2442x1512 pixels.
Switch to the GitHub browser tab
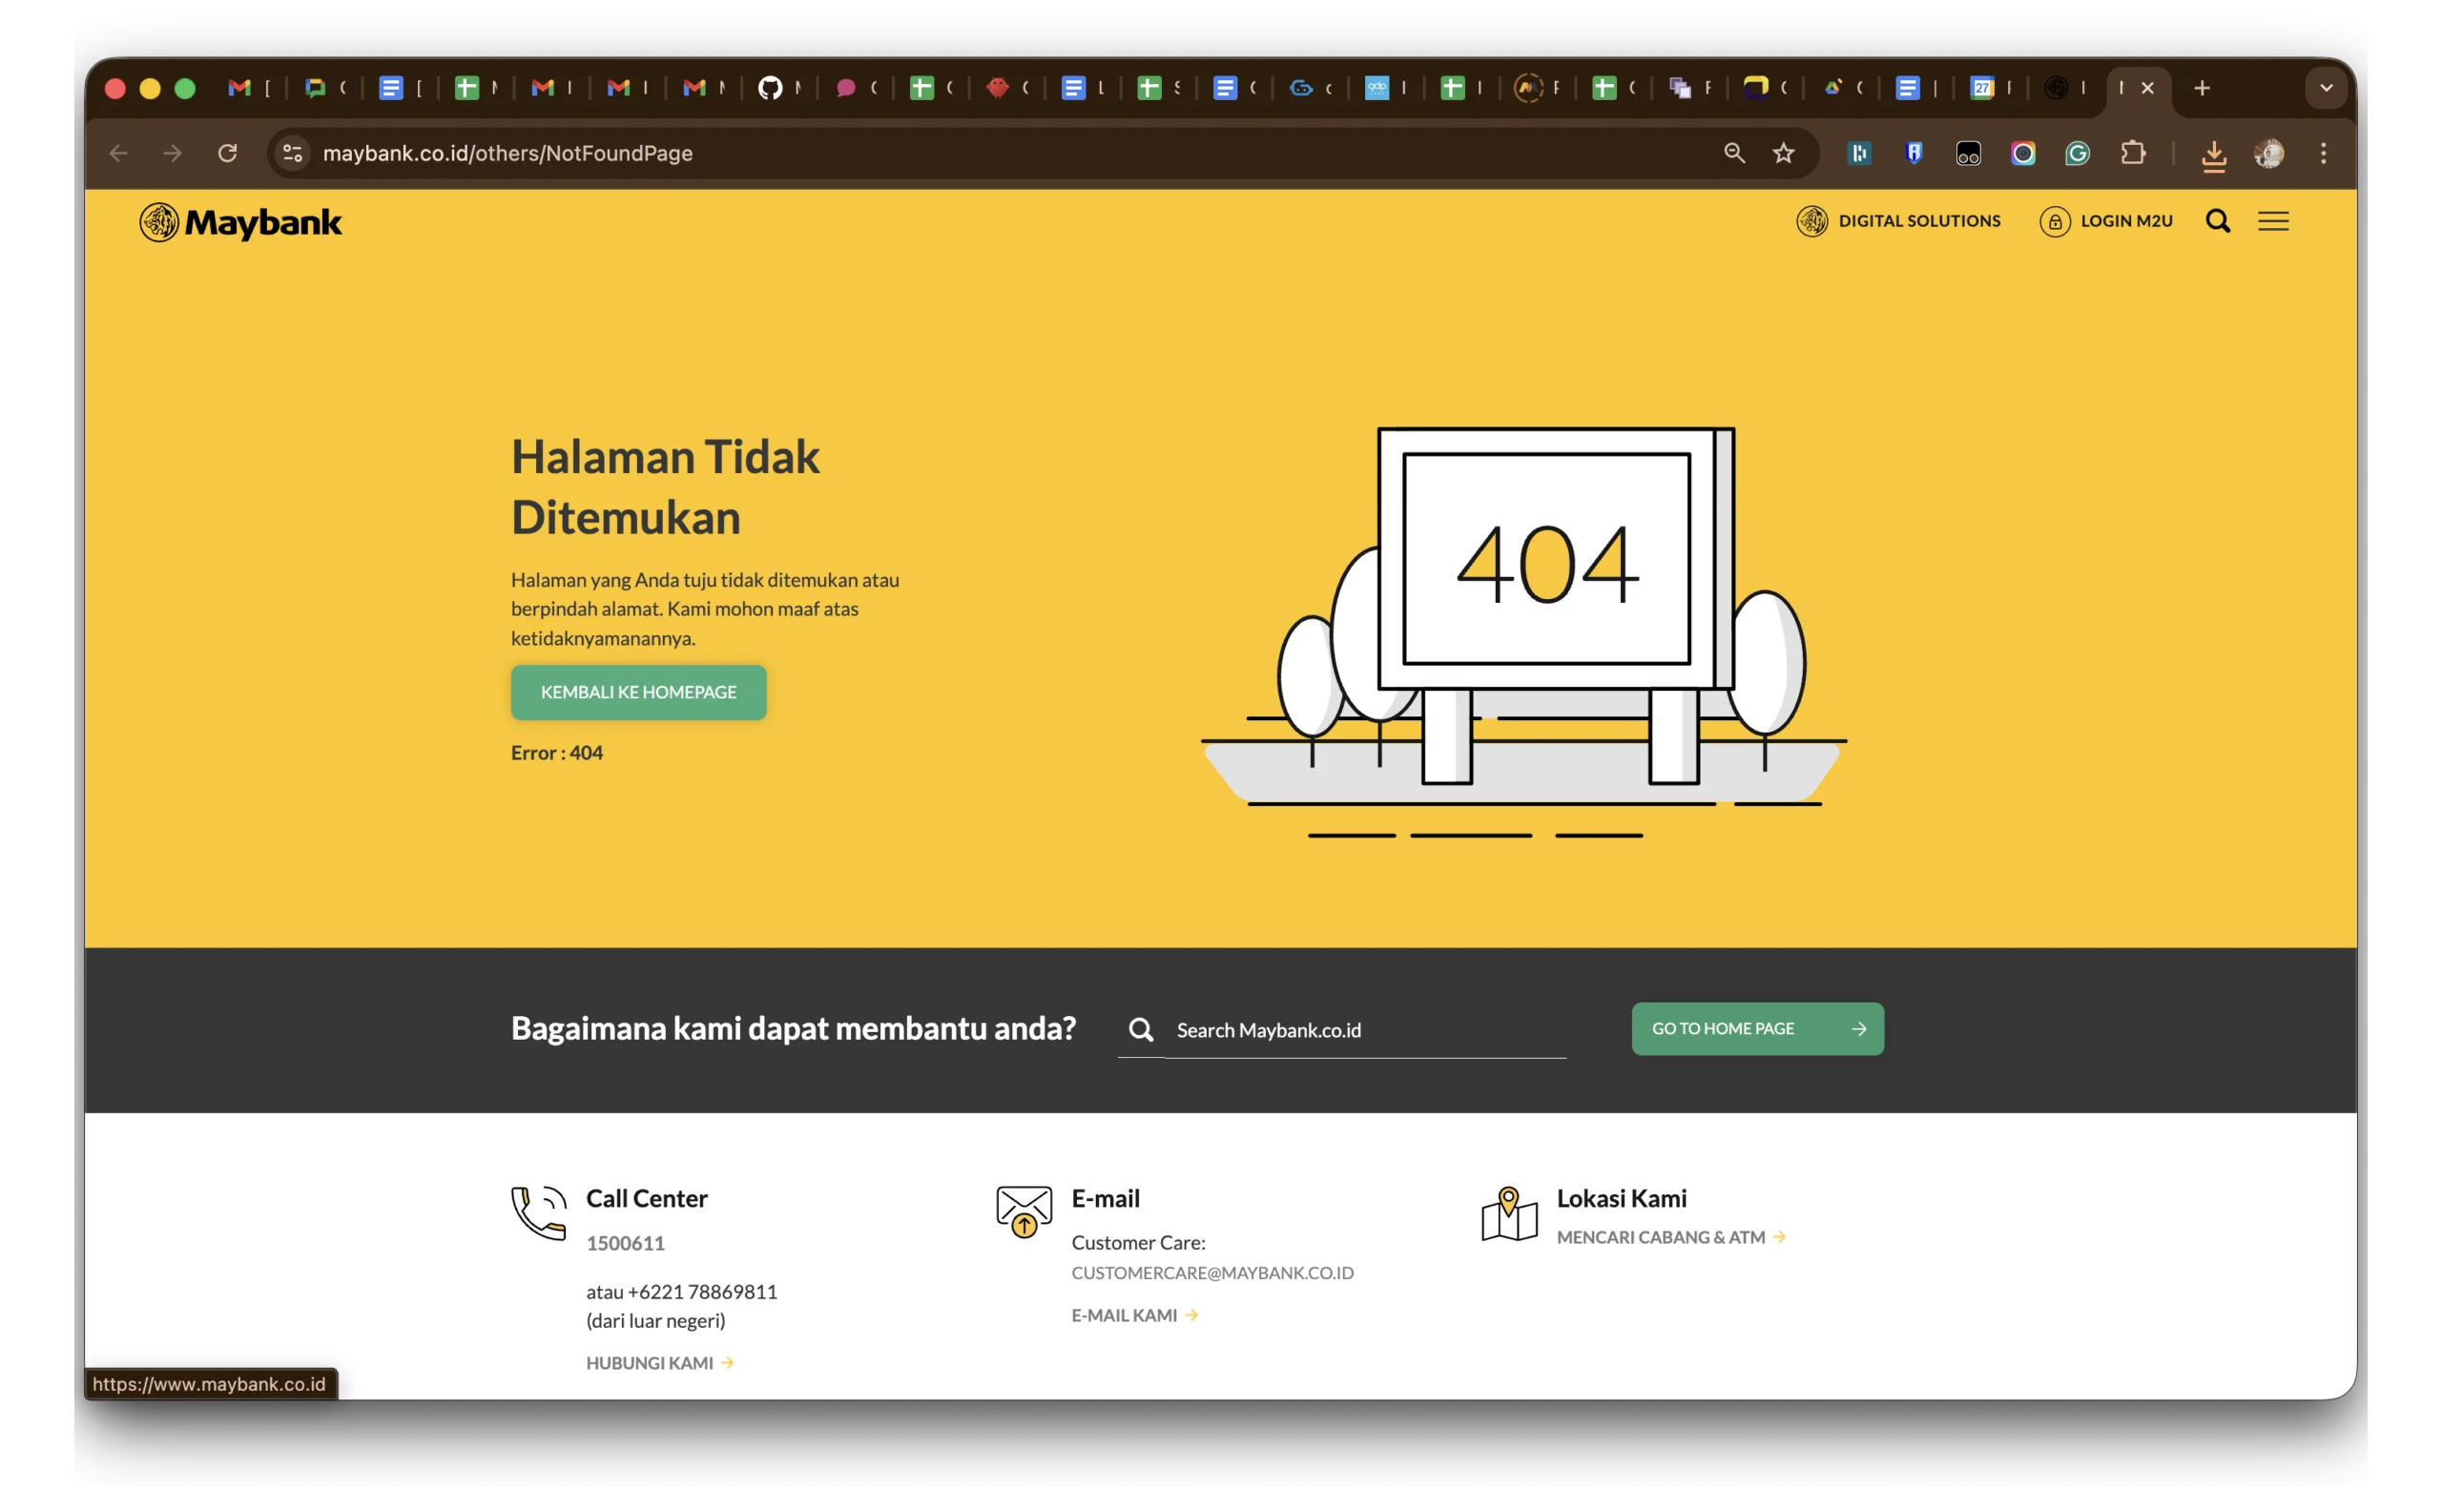tap(770, 88)
